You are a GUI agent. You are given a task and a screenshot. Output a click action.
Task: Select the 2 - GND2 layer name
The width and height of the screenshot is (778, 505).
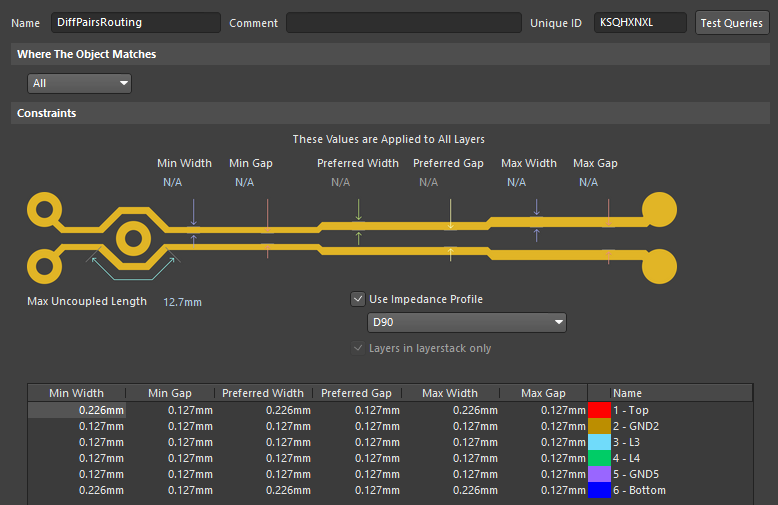[x=636, y=426]
